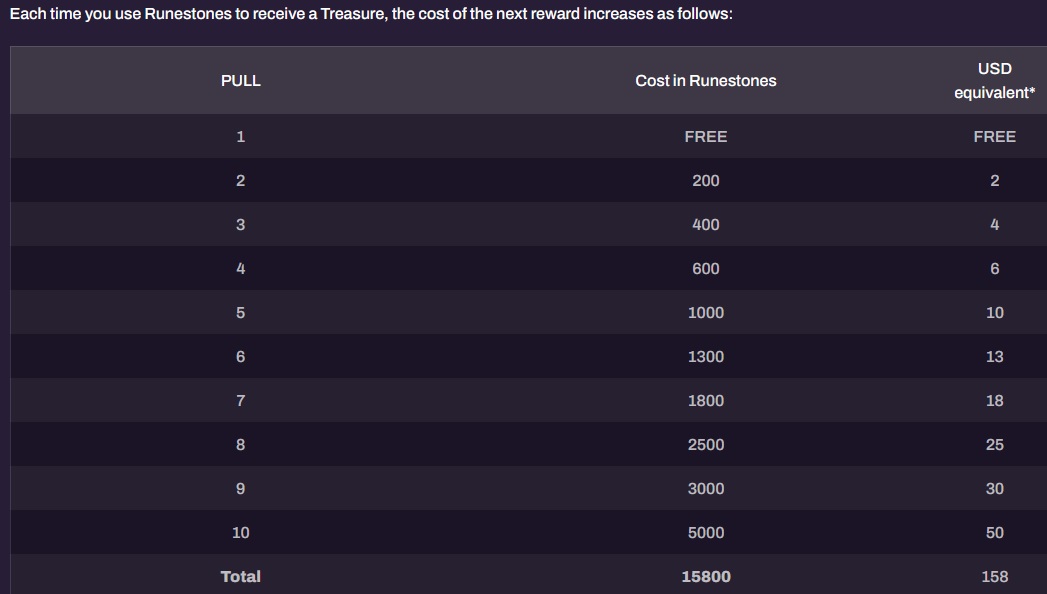1047x594 pixels.
Task: Select pull number 10 cell
Action: pyautogui.click(x=240, y=533)
